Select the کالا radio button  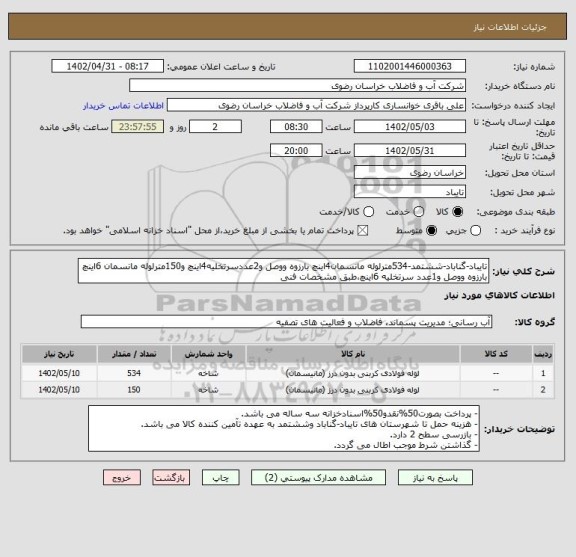(458, 212)
